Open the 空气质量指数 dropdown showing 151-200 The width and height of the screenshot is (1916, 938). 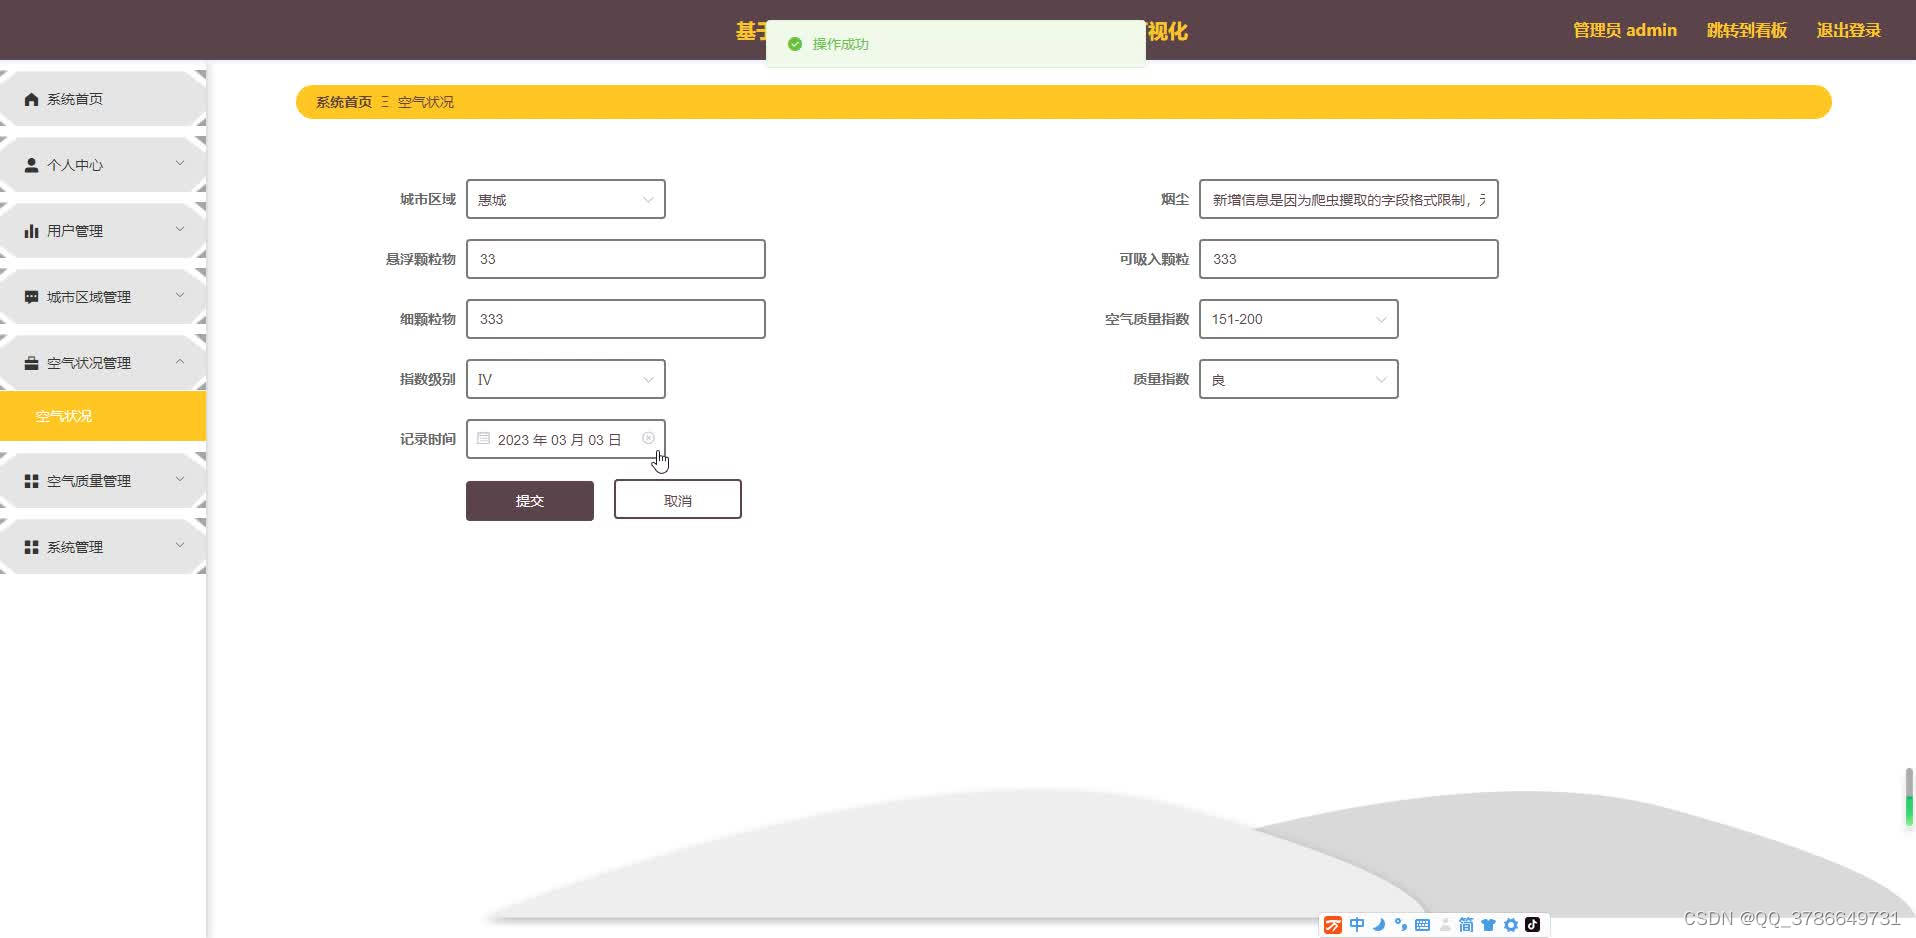click(x=1299, y=319)
